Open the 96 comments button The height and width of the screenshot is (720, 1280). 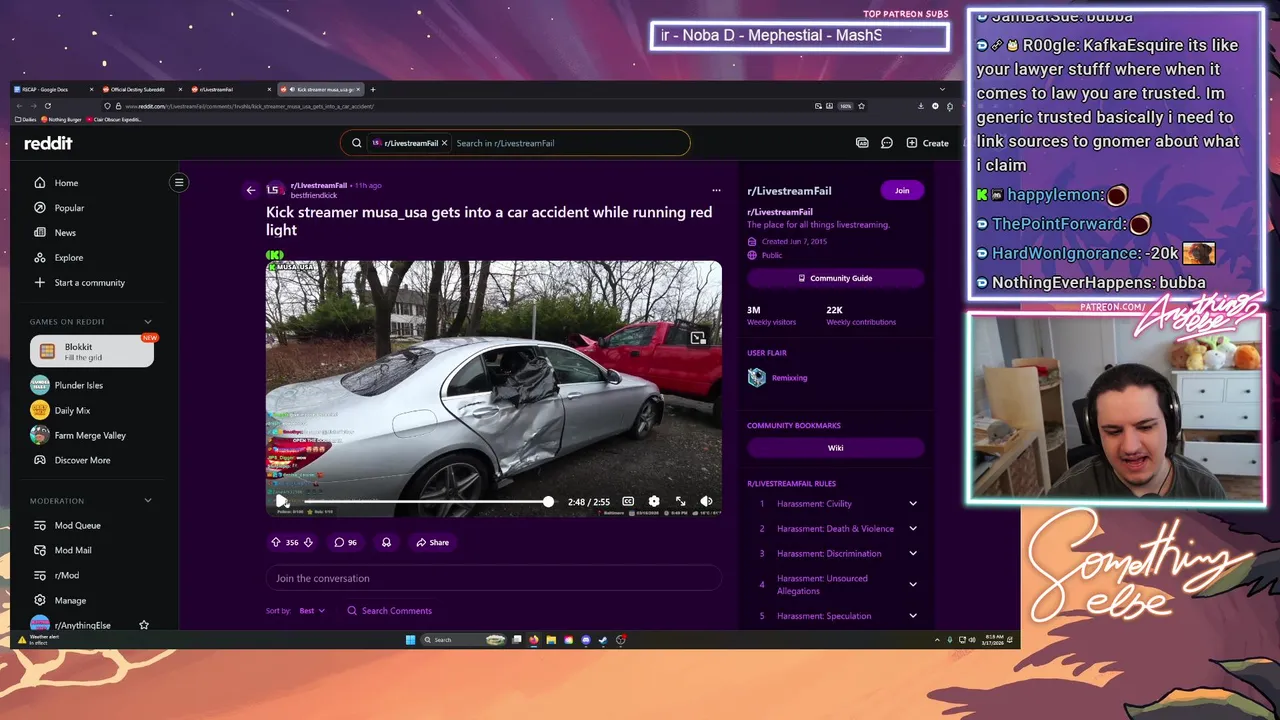coord(345,542)
